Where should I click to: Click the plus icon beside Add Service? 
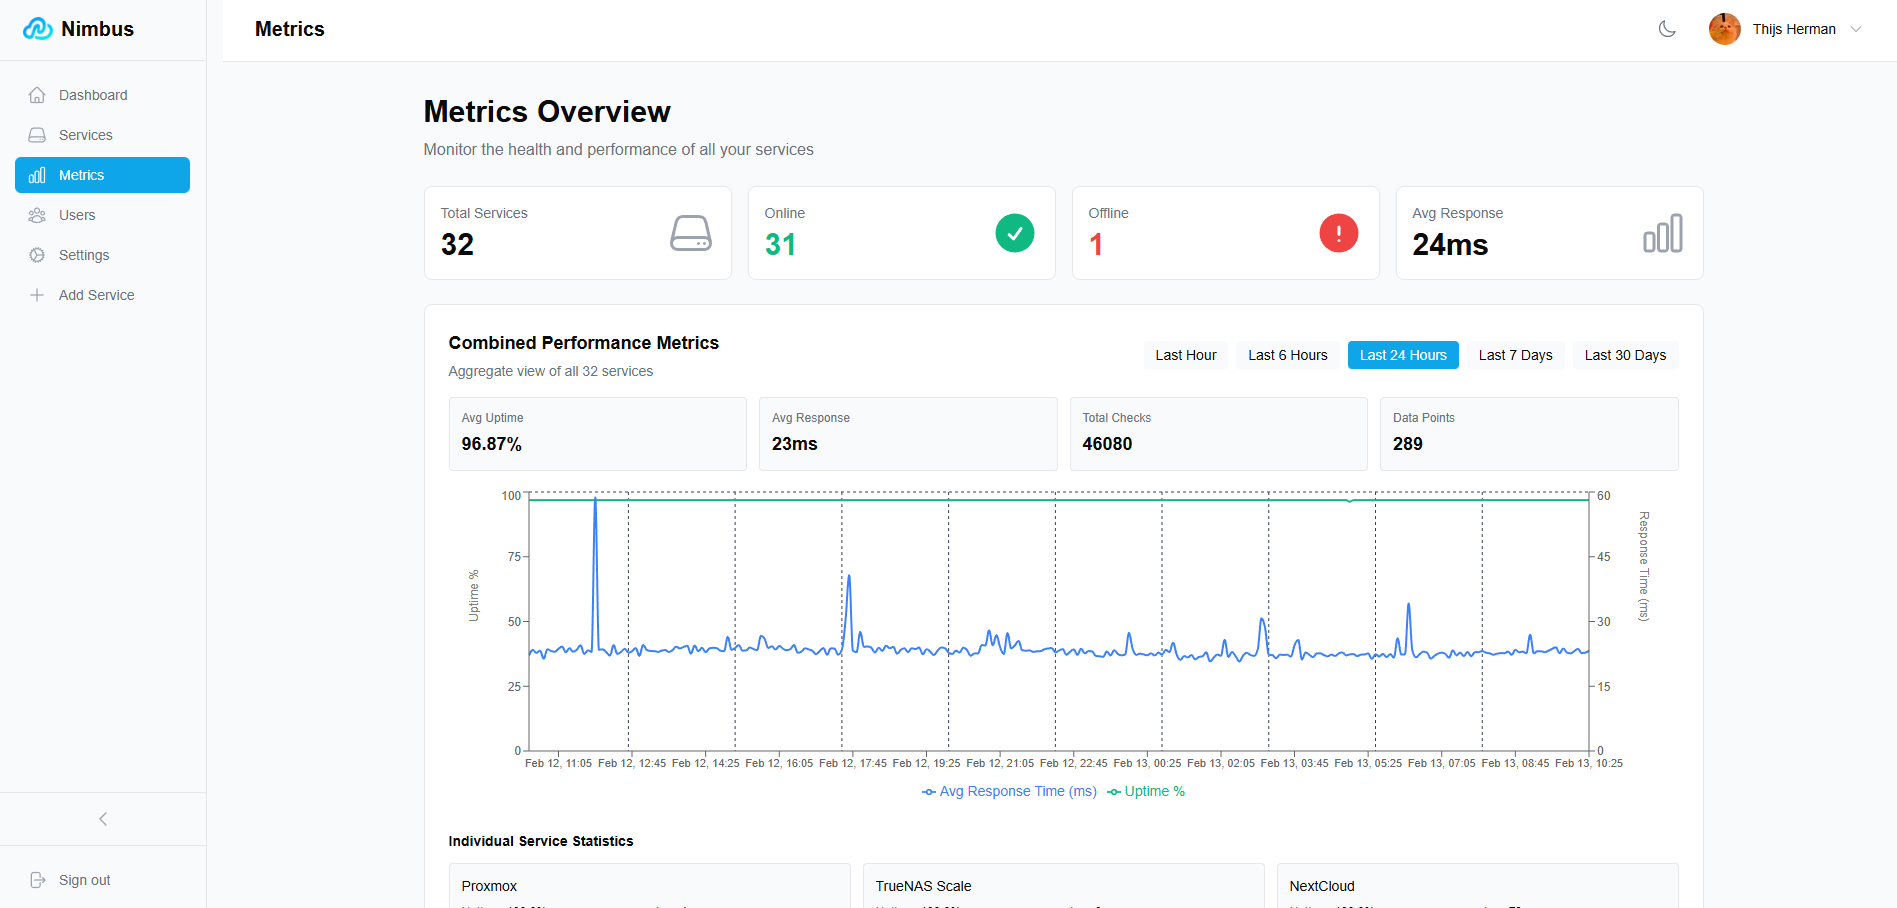[37, 295]
